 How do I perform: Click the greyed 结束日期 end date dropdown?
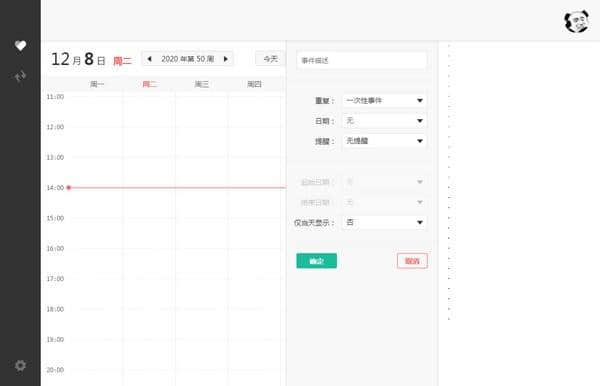click(x=385, y=202)
